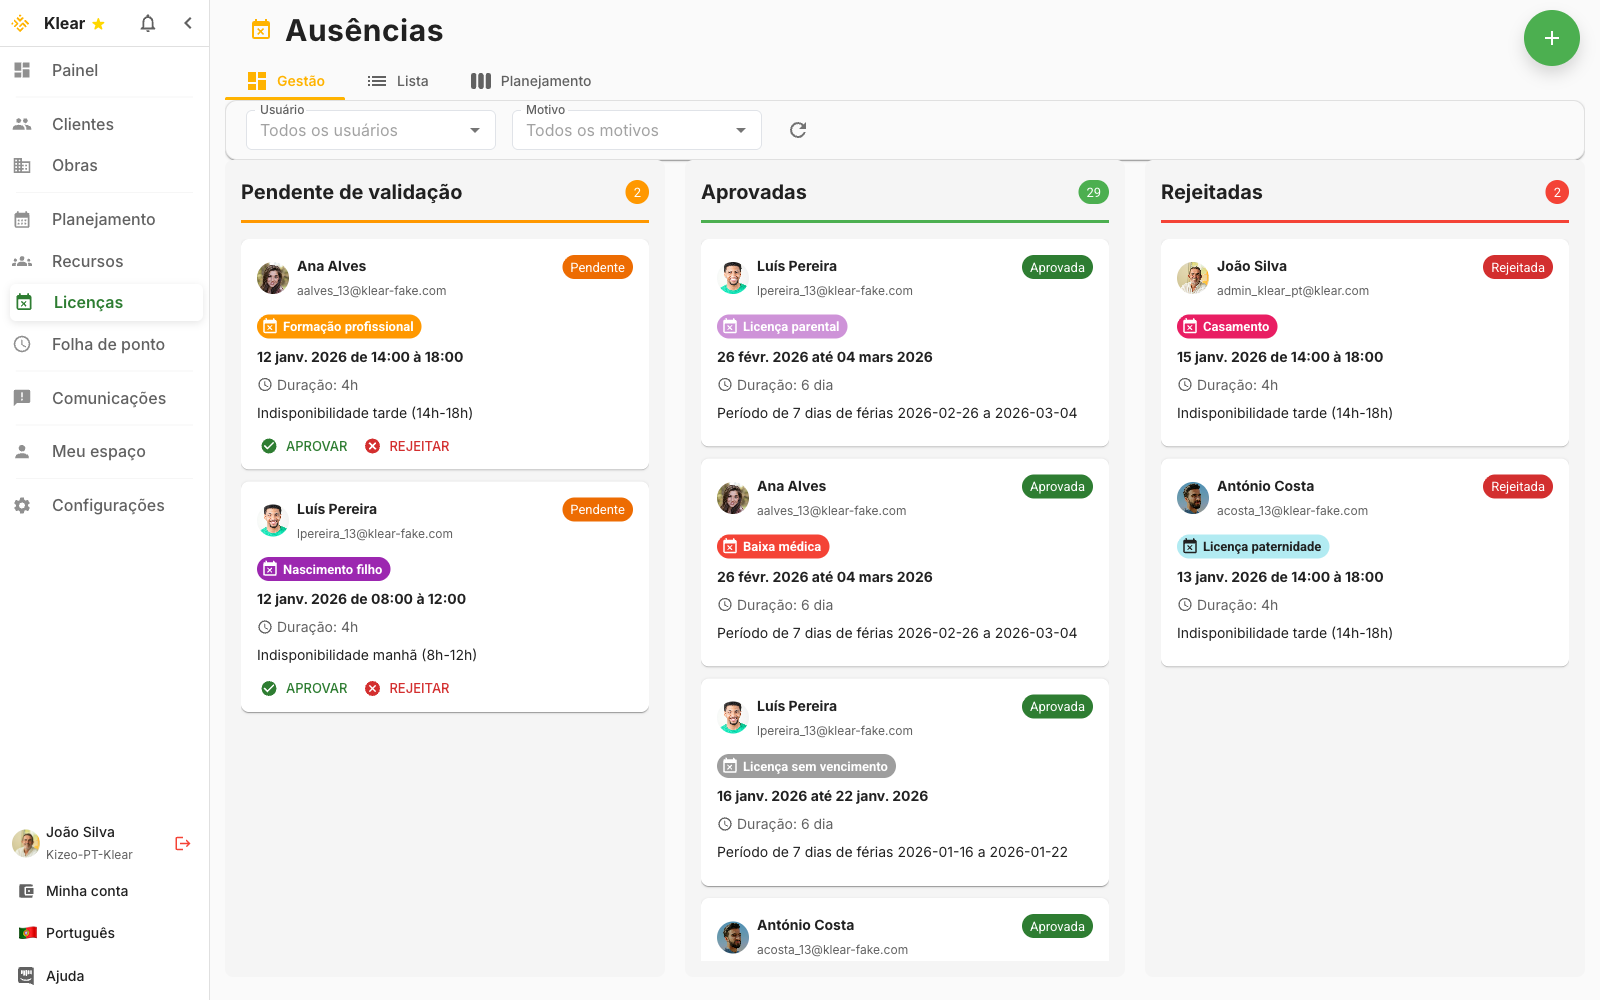Open the Português language selector
This screenshot has height=1000, width=1600.
[x=80, y=933]
